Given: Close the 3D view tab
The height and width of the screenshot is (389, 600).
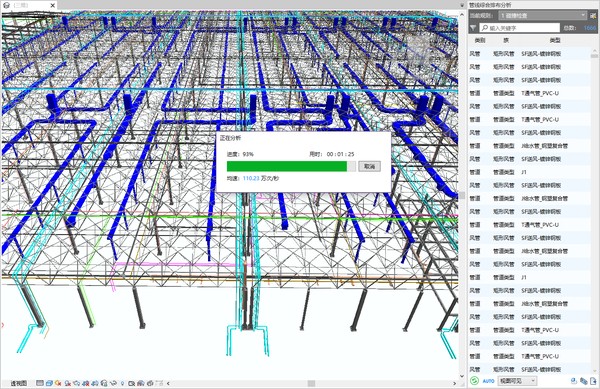Looking at the screenshot, I should (53, 5).
